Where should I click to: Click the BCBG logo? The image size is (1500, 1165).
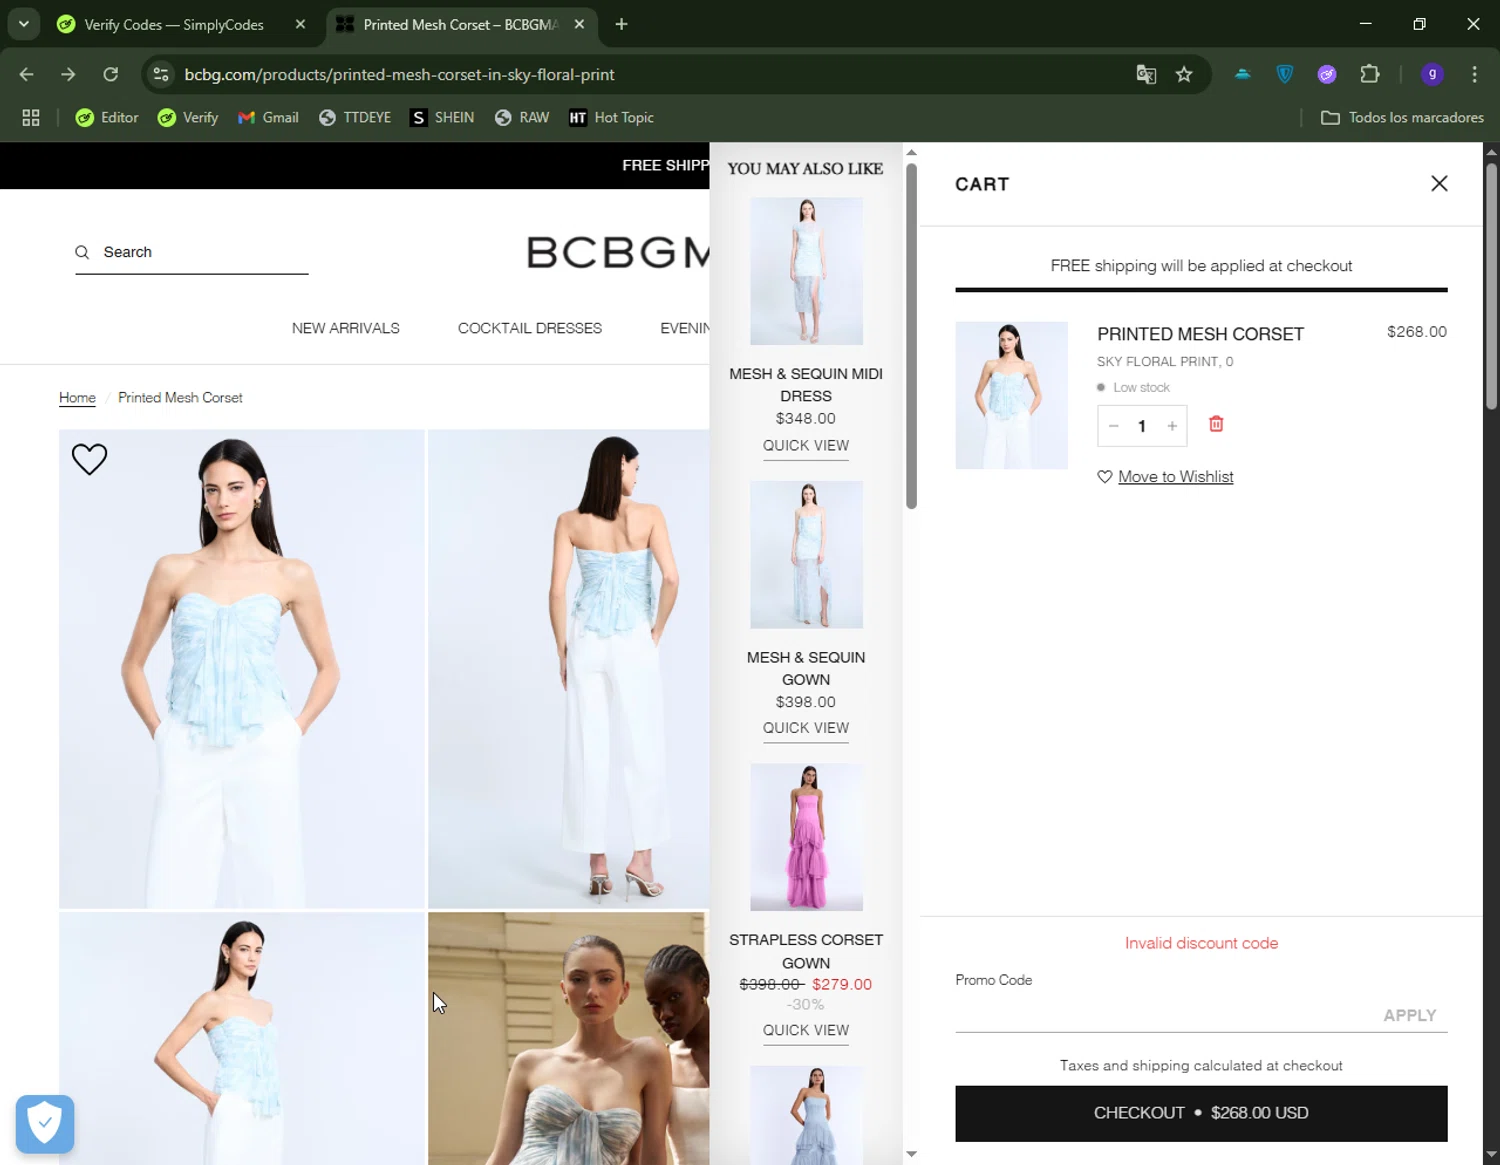pyautogui.click(x=618, y=252)
